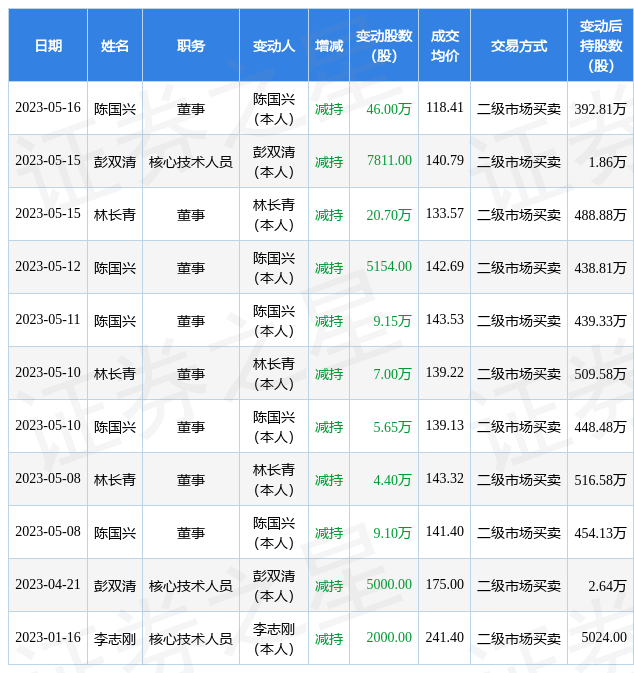The height and width of the screenshot is (673, 634).
Task: Click the holding value 439.33万
Action: pos(600,321)
